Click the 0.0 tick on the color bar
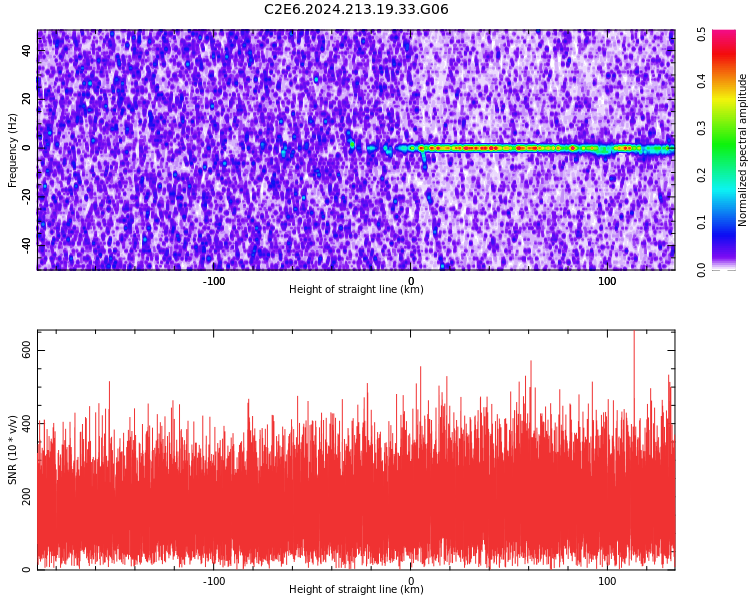The image size is (750, 600). (x=701, y=270)
